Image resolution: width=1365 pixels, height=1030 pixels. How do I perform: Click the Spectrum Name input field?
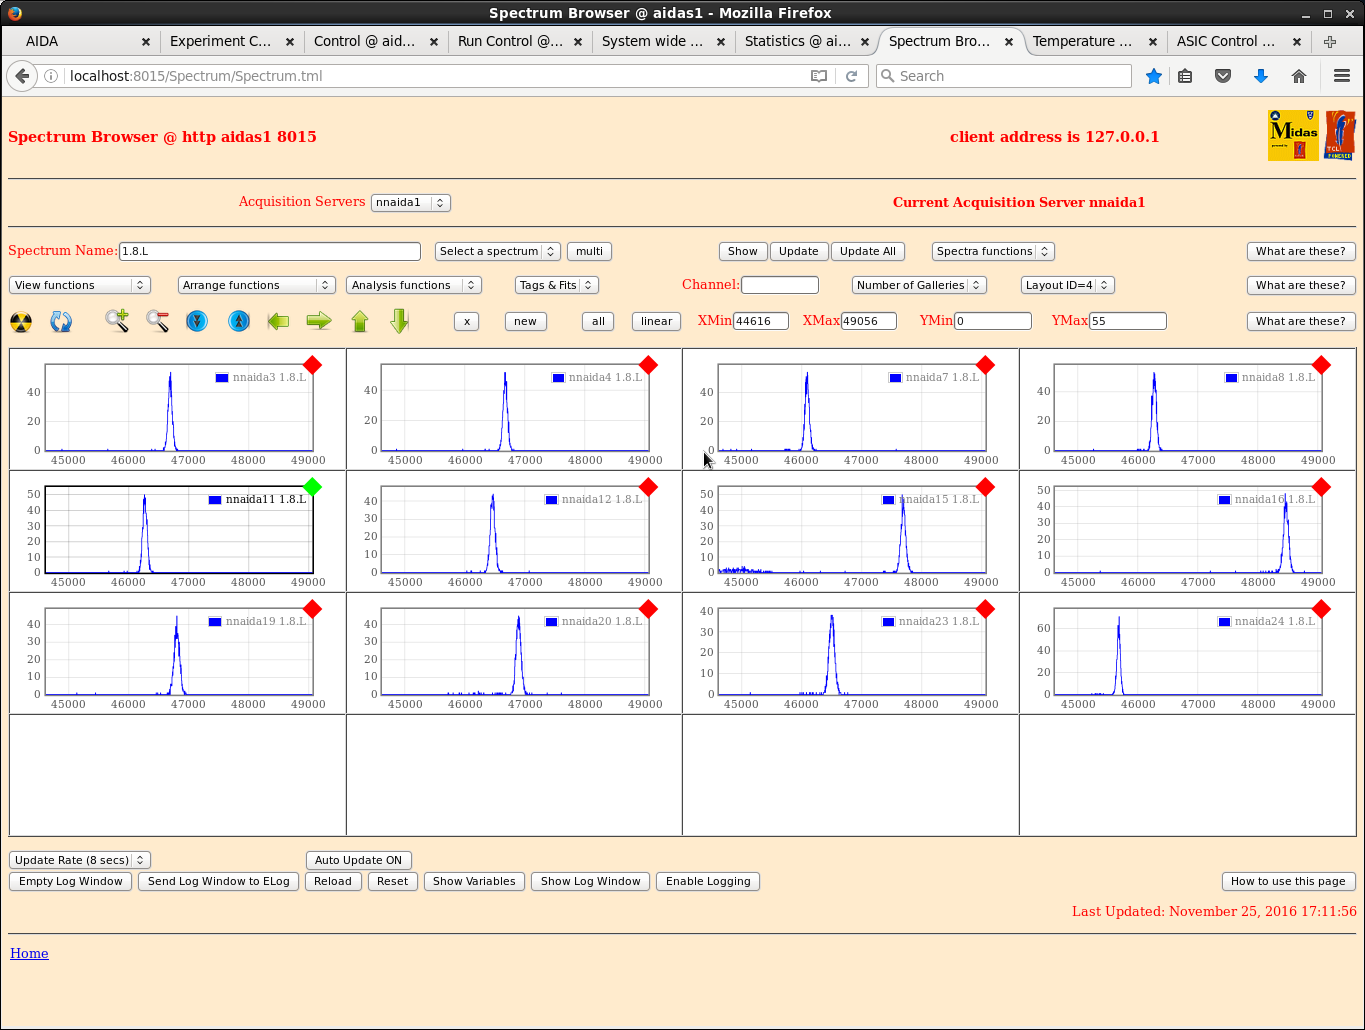pyautogui.click(x=270, y=252)
